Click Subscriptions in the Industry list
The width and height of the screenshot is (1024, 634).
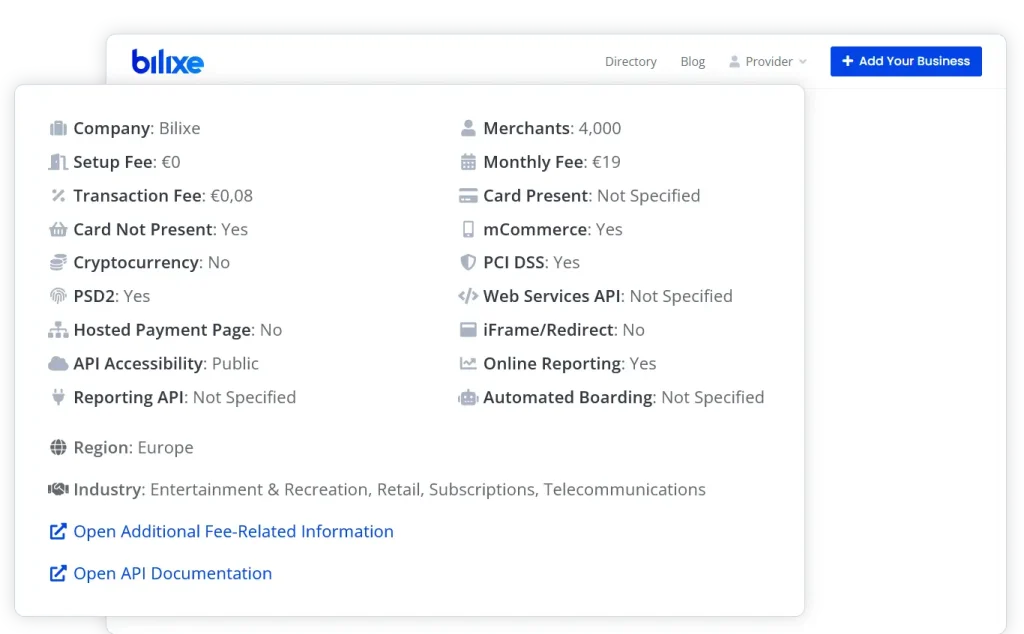click(481, 489)
